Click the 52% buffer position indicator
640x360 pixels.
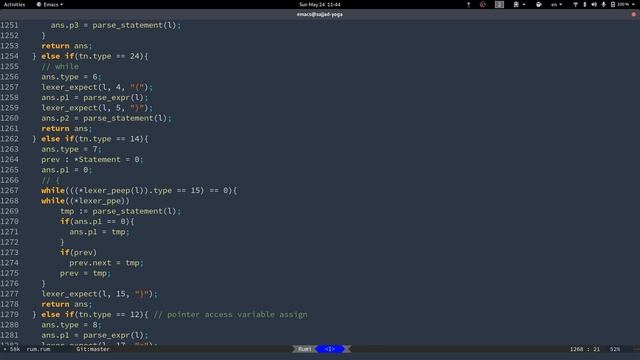(615, 349)
